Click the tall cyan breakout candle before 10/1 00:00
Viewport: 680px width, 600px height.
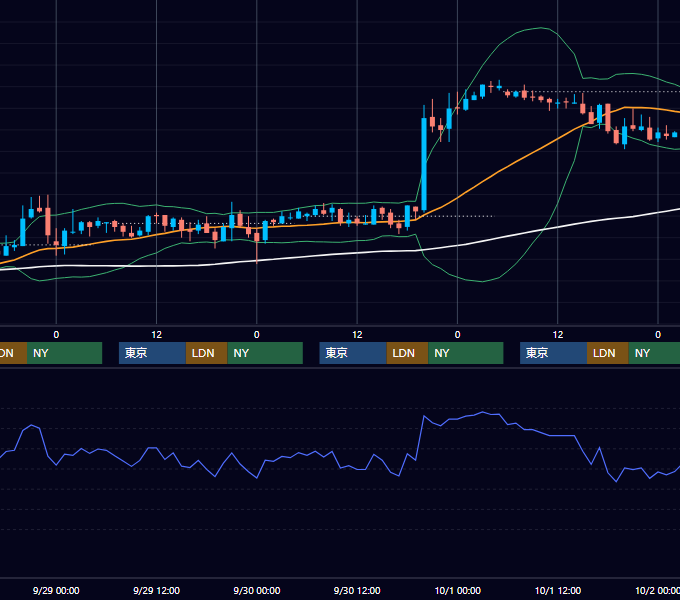point(424,164)
